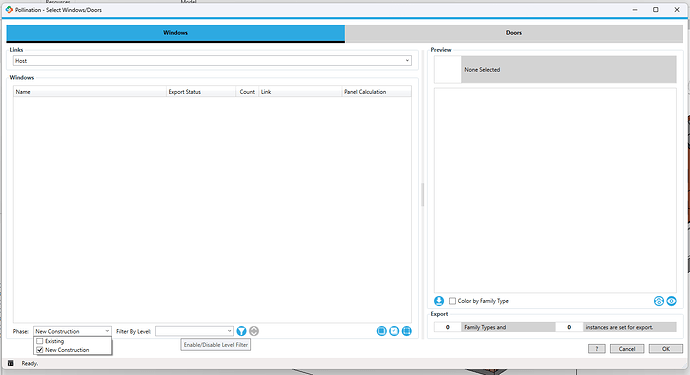Viewport: 690px width, 375px height.
Task: Click the middle blue circular icon below the windows table
Action: [394, 331]
